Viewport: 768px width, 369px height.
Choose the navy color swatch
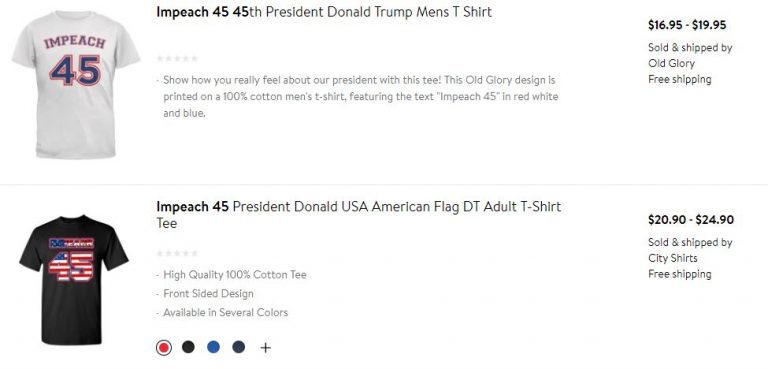pyautogui.click(x=239, y=347)
